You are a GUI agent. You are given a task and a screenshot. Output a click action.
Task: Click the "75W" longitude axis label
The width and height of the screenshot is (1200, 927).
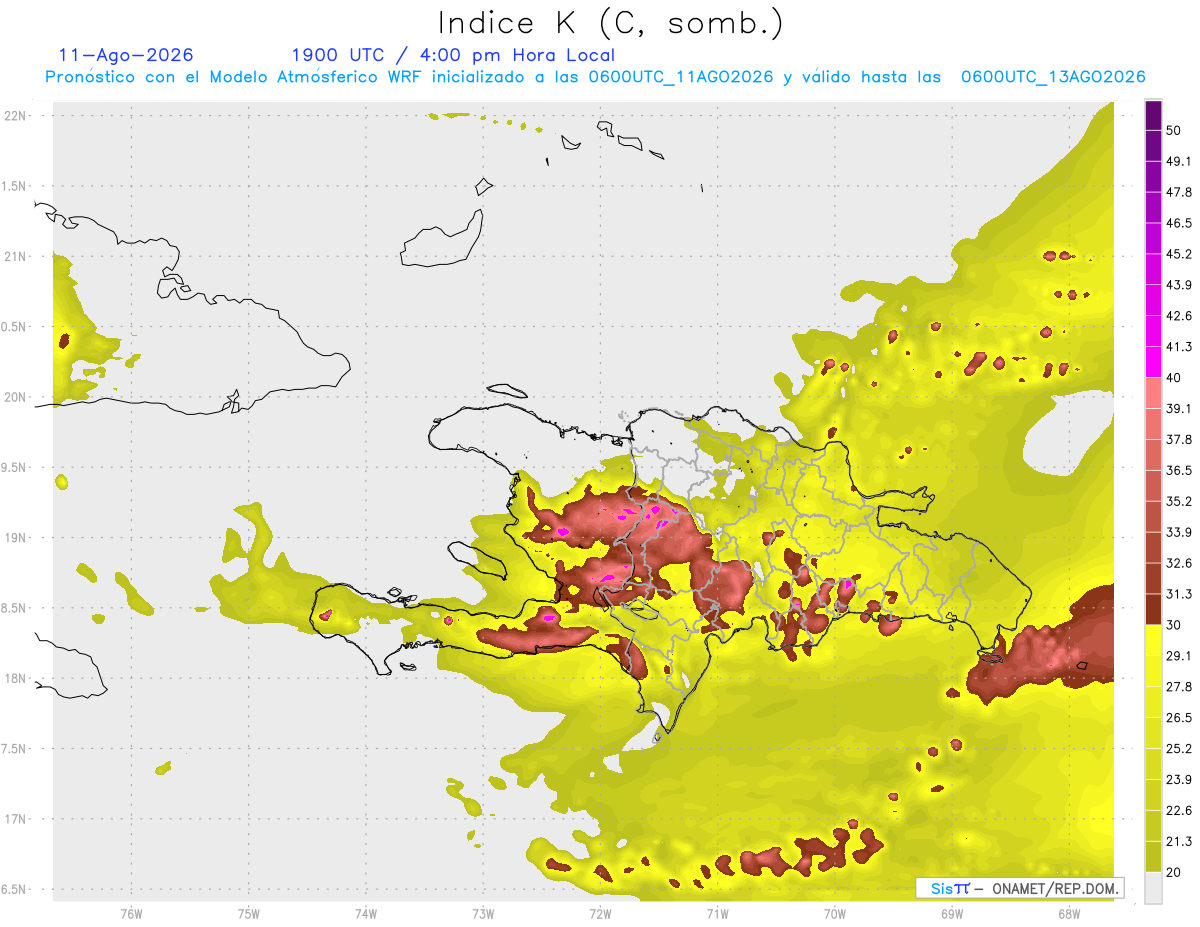pos(248,913)
